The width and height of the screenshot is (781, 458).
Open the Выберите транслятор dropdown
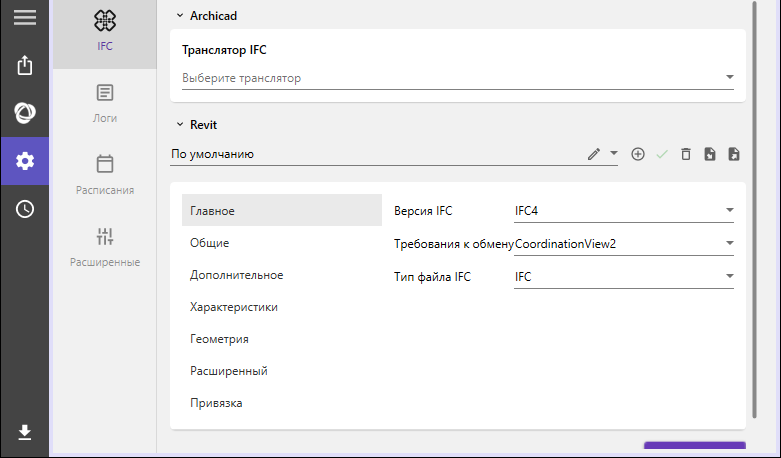point(458,78)
